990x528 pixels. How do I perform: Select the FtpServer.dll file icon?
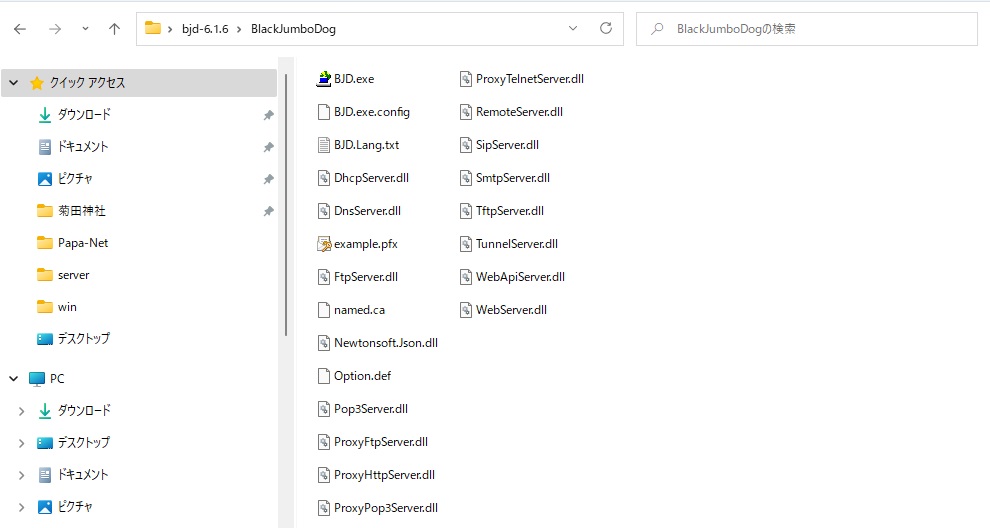click(323, 277)
